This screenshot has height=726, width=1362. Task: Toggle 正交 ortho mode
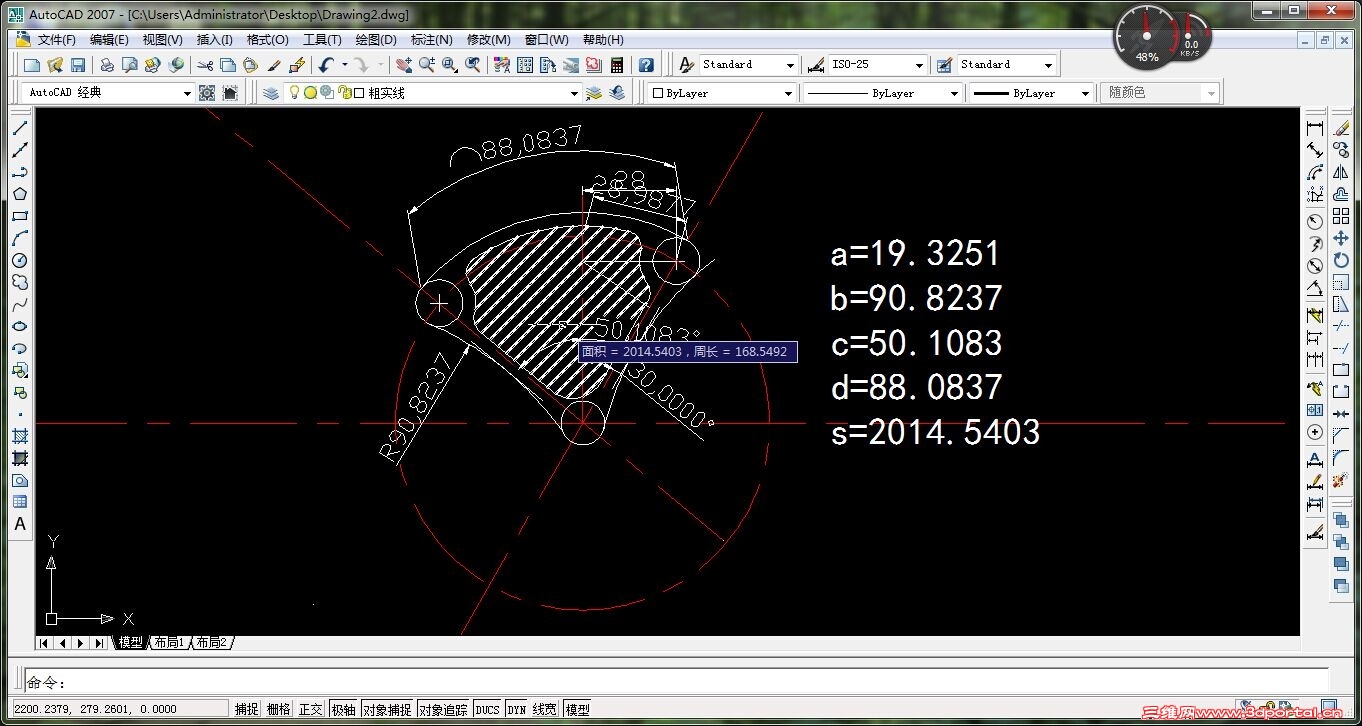(x=311, y=710)
